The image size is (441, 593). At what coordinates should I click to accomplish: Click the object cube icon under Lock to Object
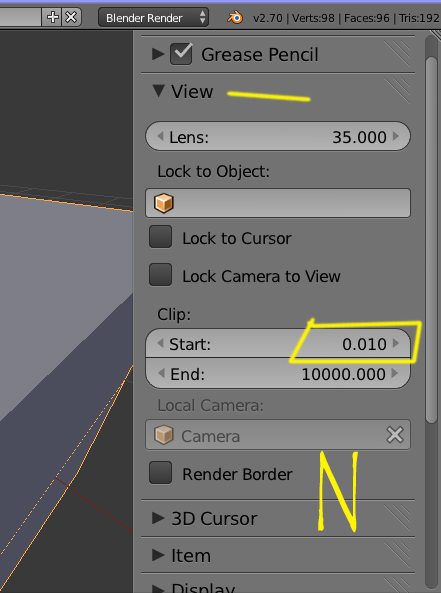(x=164, y=203)
